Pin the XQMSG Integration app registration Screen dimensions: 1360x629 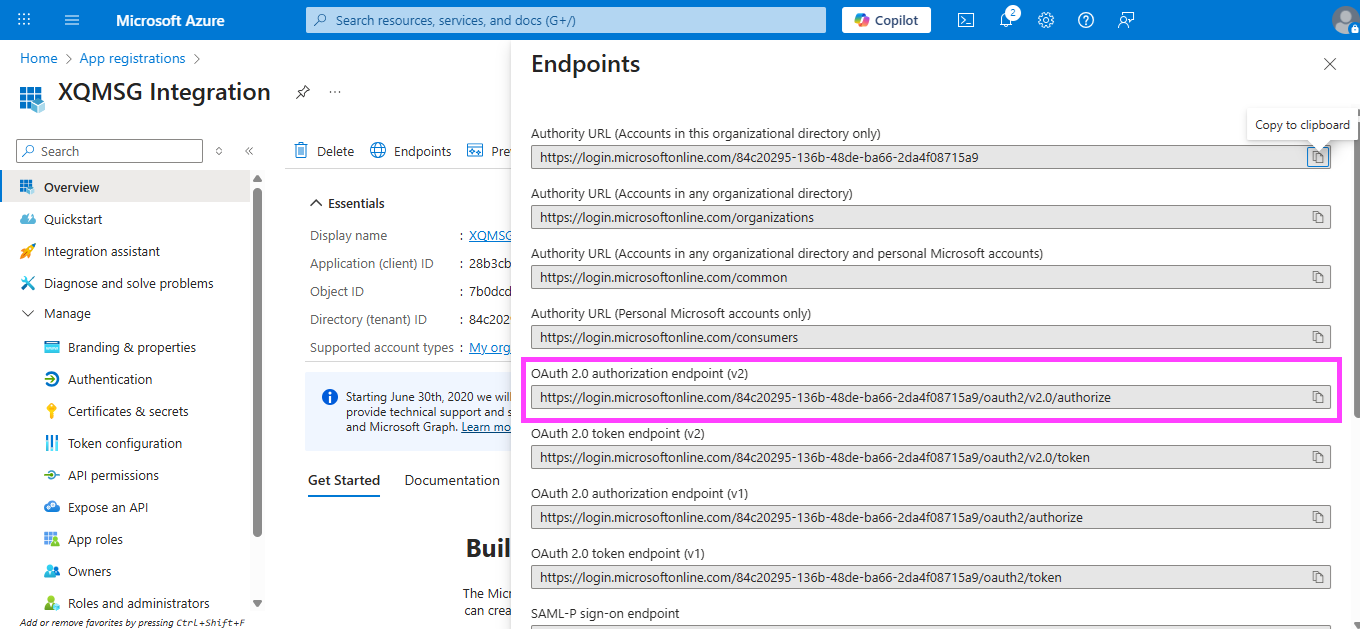pyautogui.click(x=302, y=92)
